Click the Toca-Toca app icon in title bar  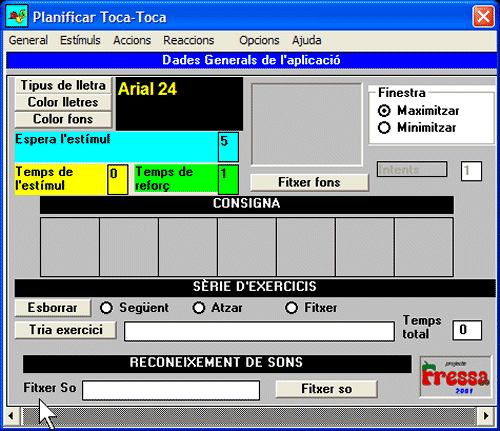pos(17,16)
